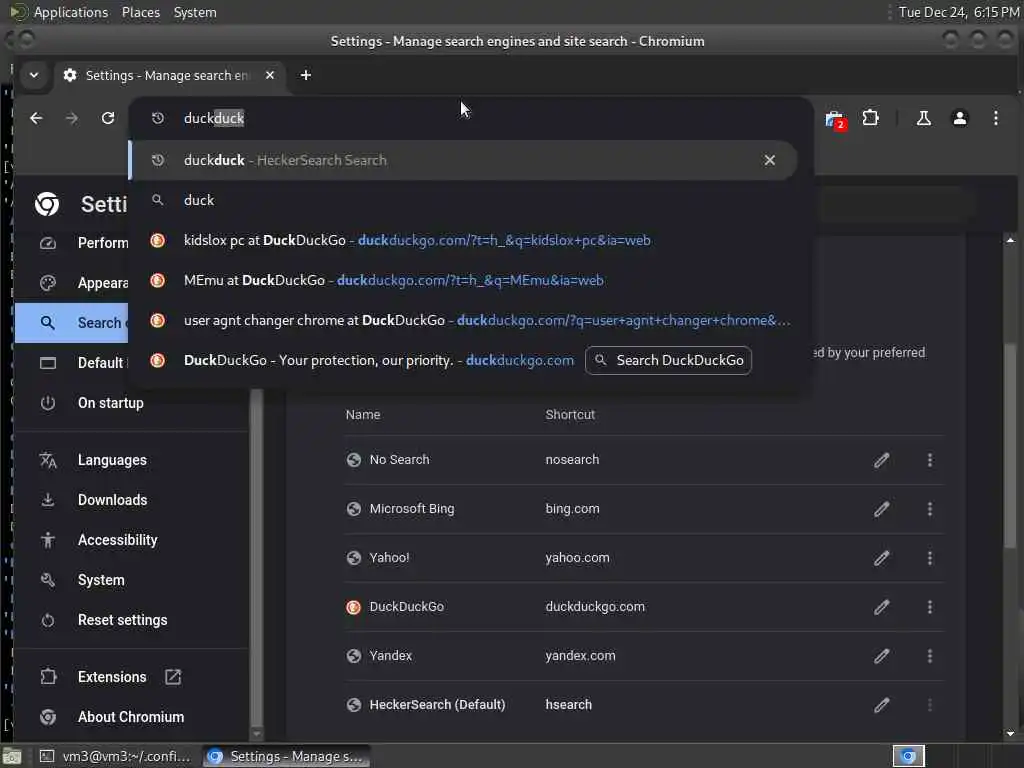Viewport: 1024px width, 768px height.
Task: Open more actions for Yandex
Action: pos(930,656)
